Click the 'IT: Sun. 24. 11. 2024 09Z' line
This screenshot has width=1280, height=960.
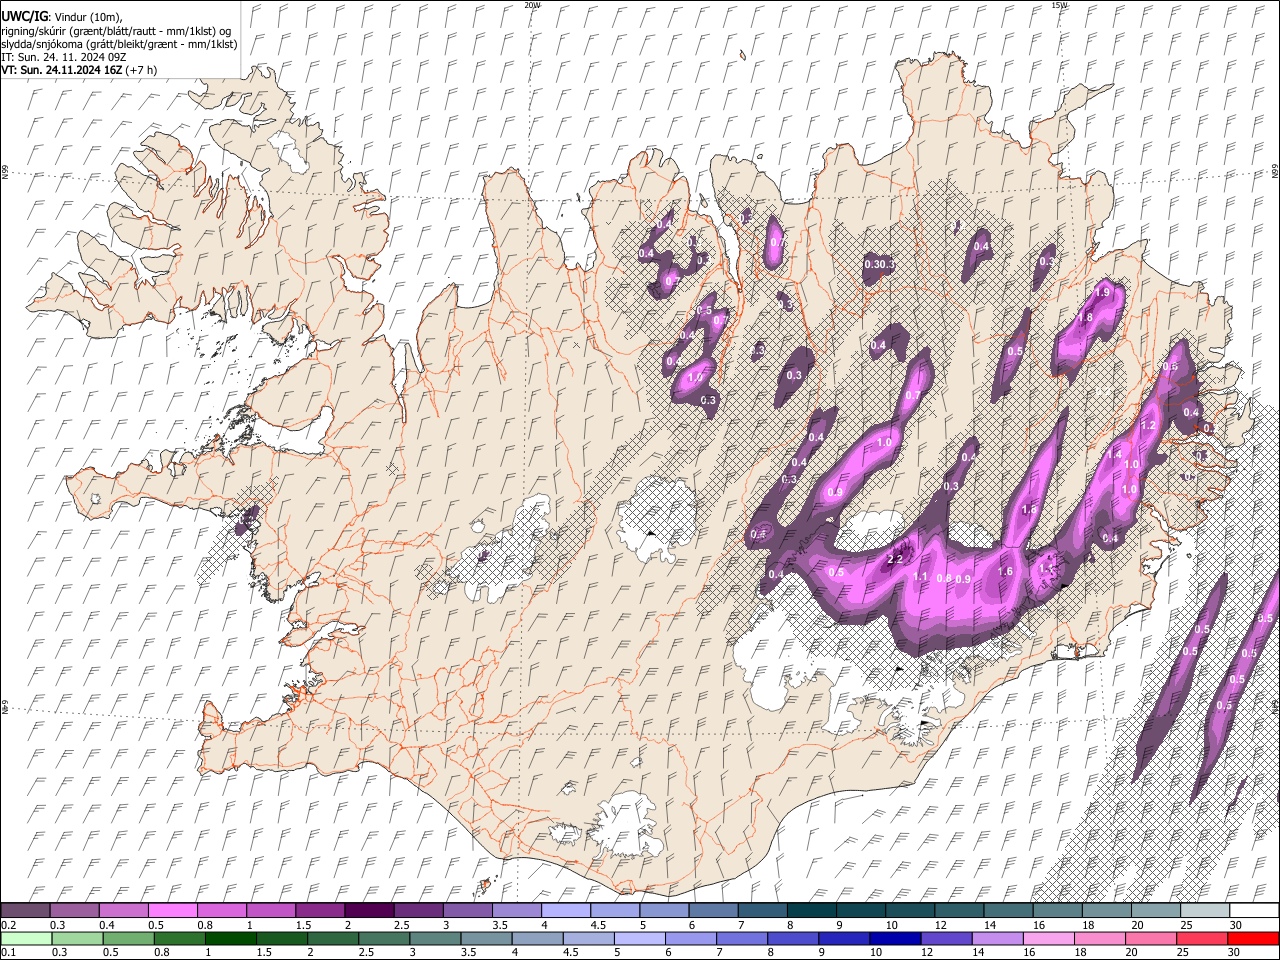point(63,57)
